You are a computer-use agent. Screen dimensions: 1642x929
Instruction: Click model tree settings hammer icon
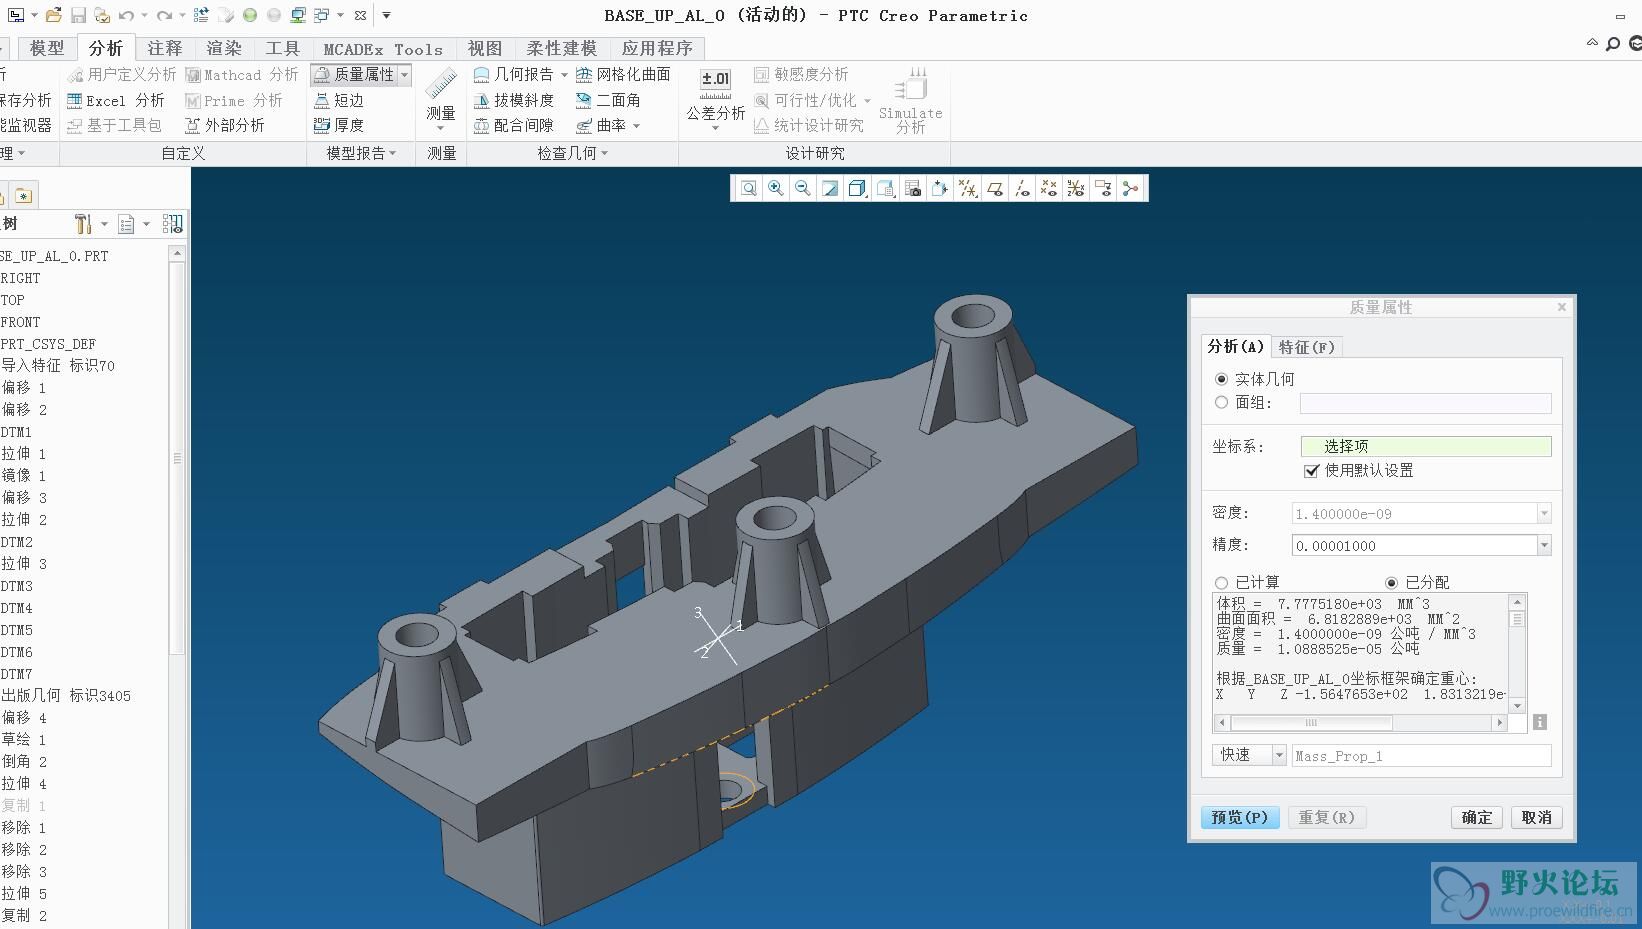pyautogui.click(x=83, y=224)
